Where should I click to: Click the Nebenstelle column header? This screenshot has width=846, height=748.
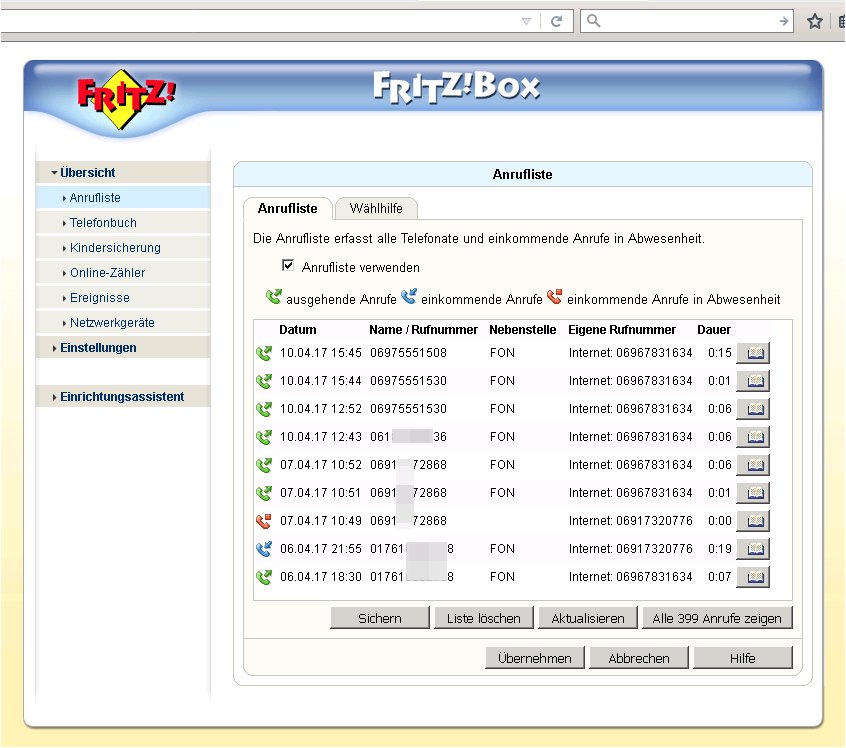click(x=523, y=330)
